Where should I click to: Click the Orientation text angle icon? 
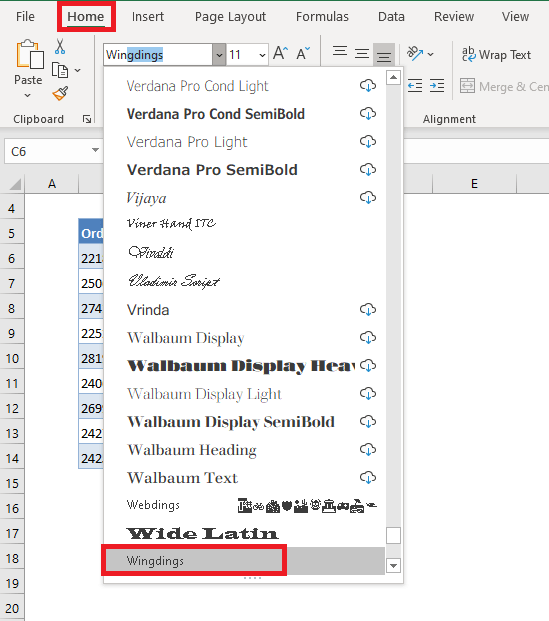pyautogui.click(x=415, y=53)
